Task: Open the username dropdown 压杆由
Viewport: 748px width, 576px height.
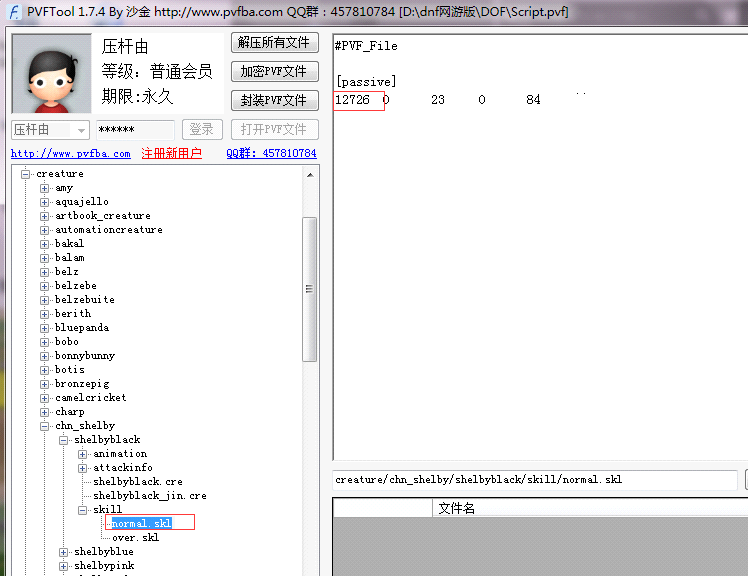Action: tap(79, 130)
